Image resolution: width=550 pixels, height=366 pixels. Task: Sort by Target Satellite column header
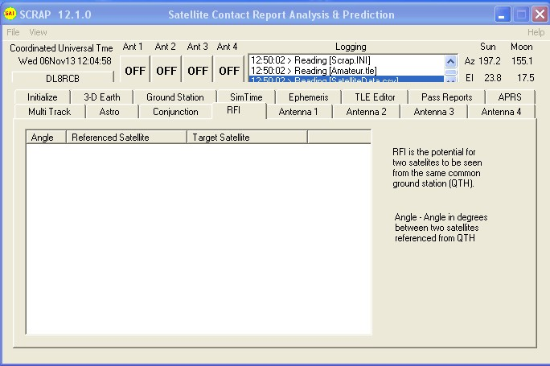tap(247, 137)
